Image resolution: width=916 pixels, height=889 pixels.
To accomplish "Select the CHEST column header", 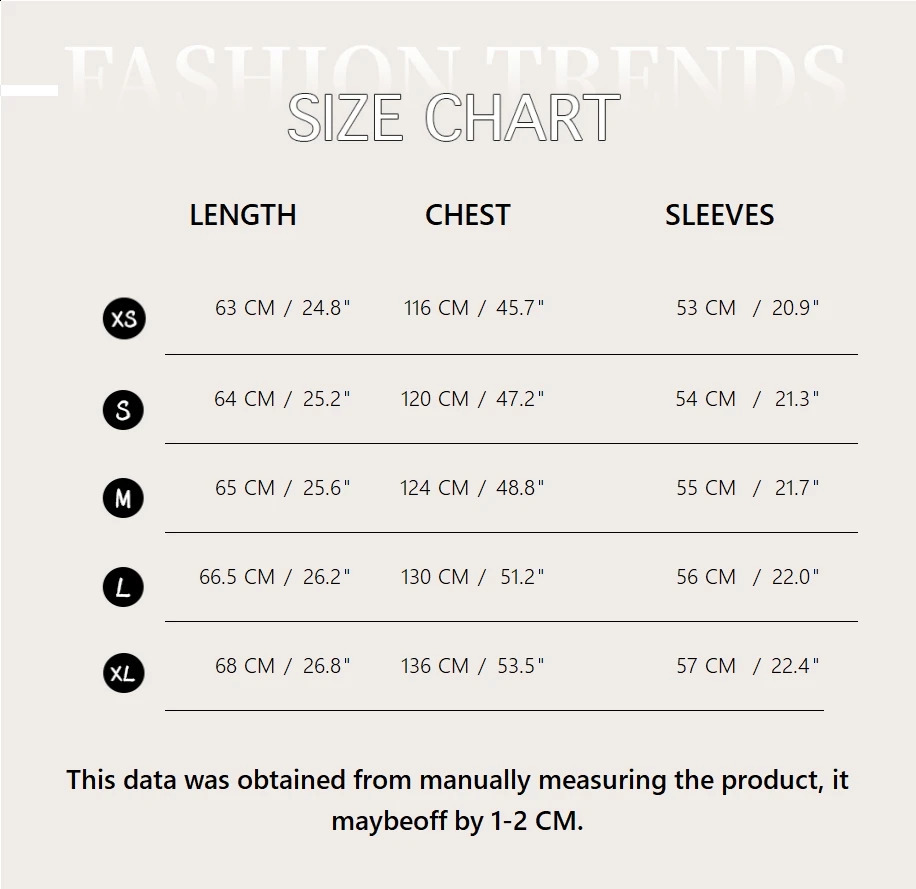I will pyautogui.click(x=467, y=215).
